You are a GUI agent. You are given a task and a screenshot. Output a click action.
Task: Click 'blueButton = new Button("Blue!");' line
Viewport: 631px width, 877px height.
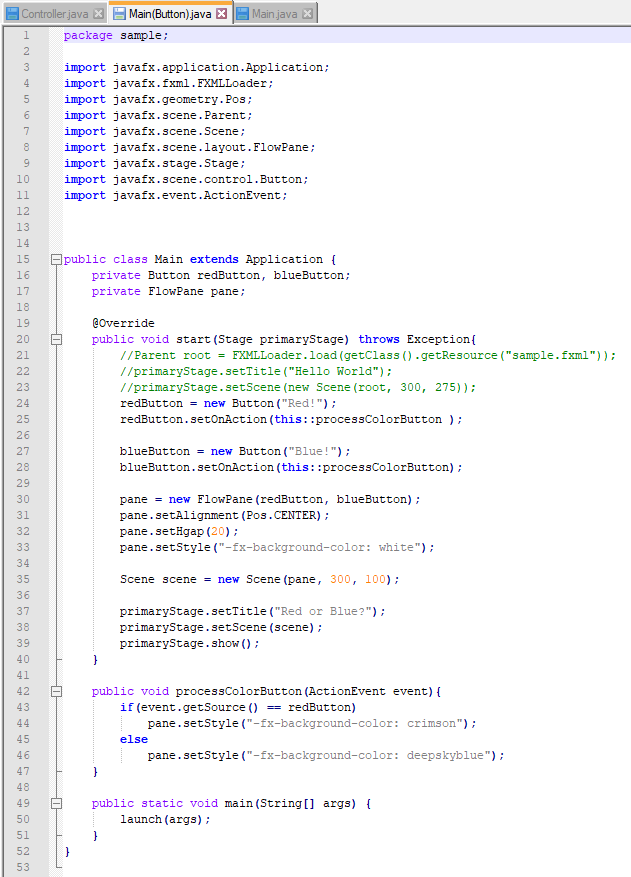click(x=235, y=452)
